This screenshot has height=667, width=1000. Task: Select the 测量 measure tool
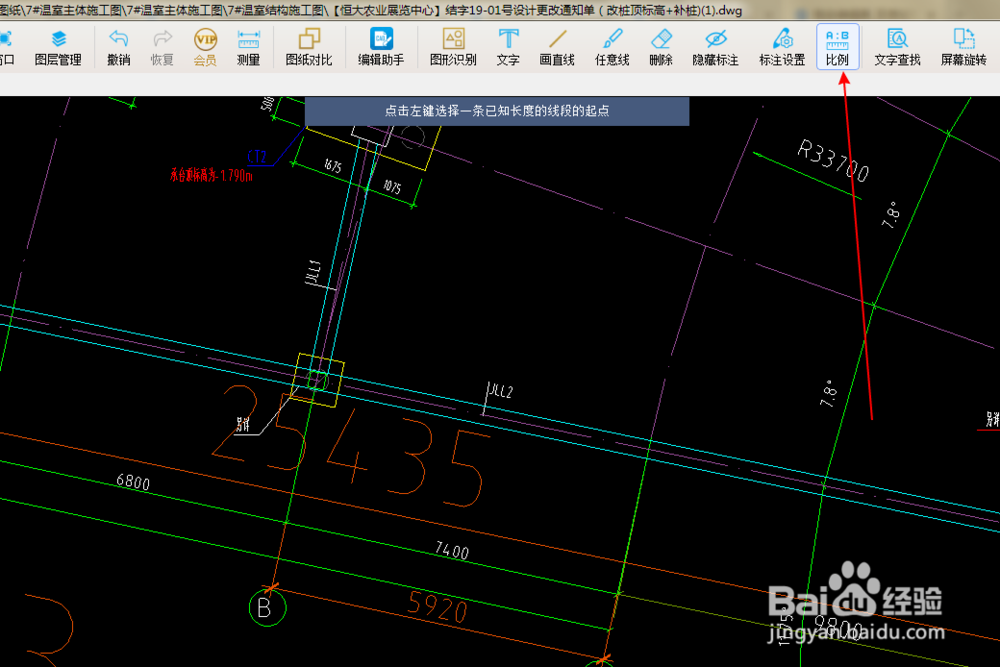(x=248, y=48)
